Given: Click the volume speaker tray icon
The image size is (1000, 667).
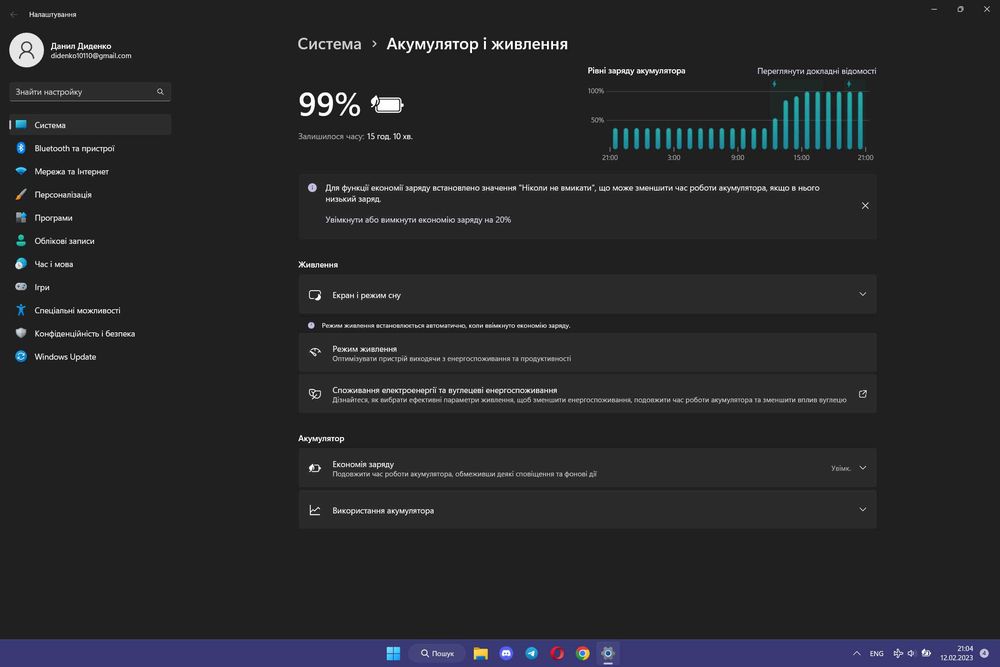Looking at the screenshot, I should click(x=911, y=653).
